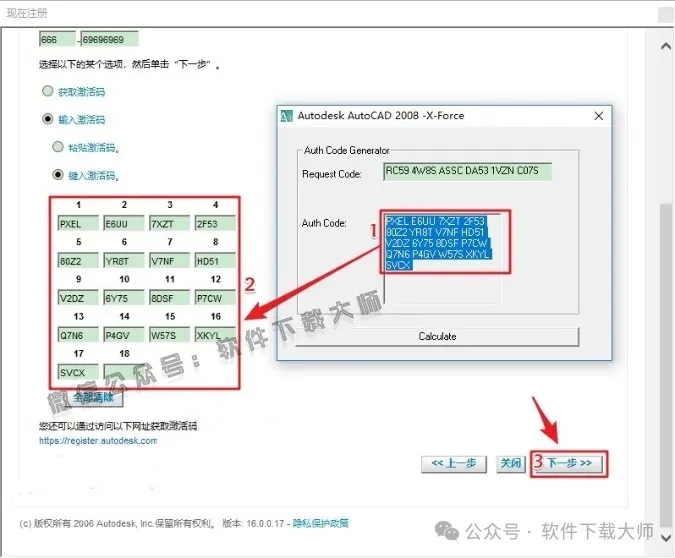The image size is (675, 558).
Task: Click activation field 17 containing SVCX
Action: point(78,372)
